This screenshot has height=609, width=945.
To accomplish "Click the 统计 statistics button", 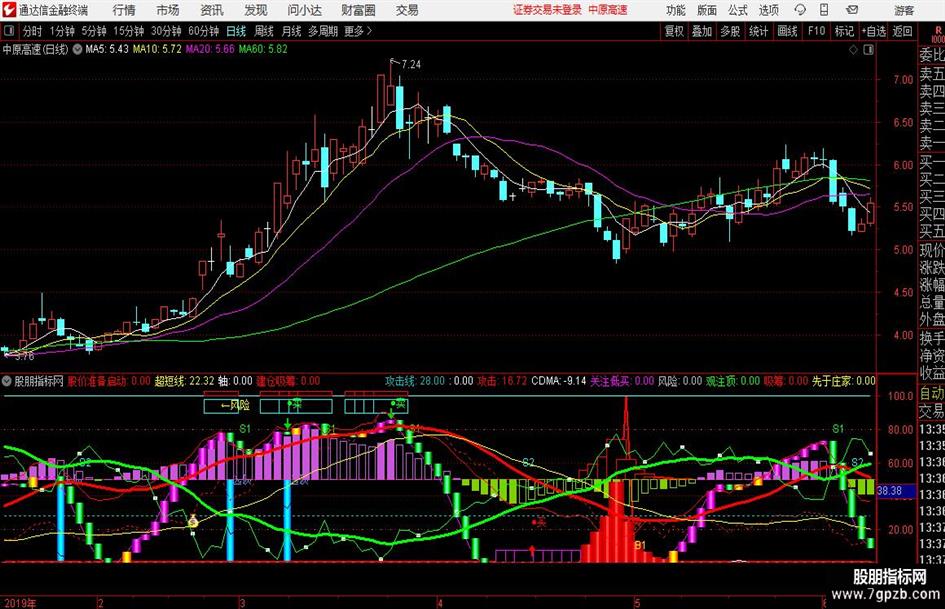I will 758,31.
